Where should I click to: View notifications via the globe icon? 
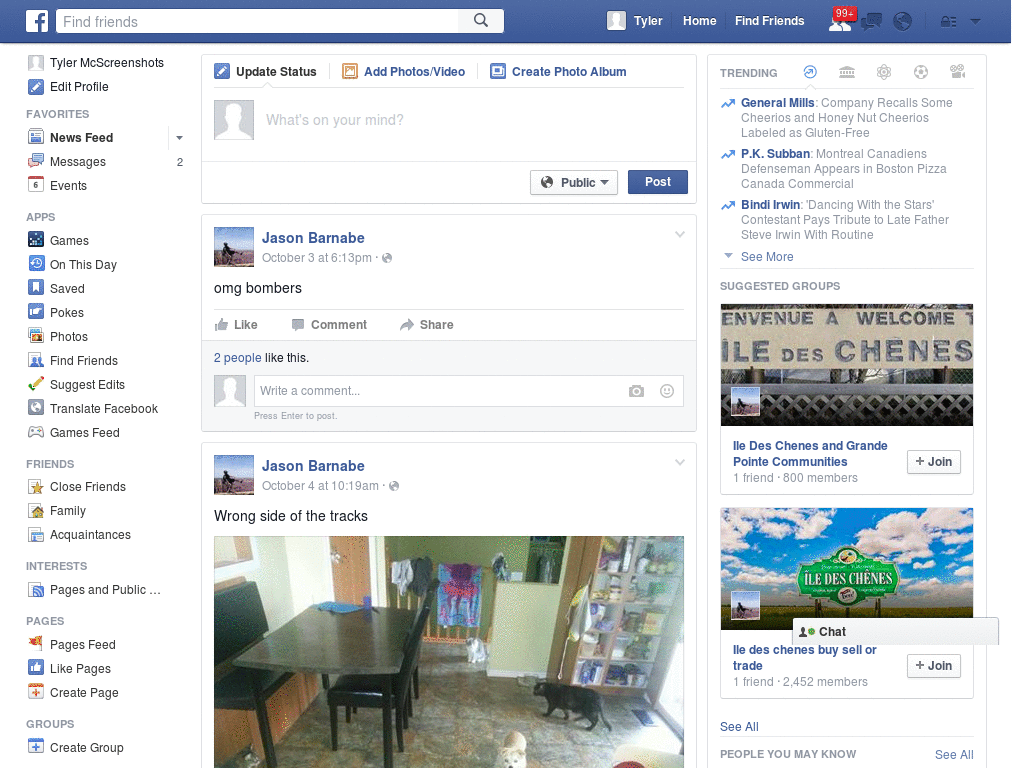coord(901,21)
